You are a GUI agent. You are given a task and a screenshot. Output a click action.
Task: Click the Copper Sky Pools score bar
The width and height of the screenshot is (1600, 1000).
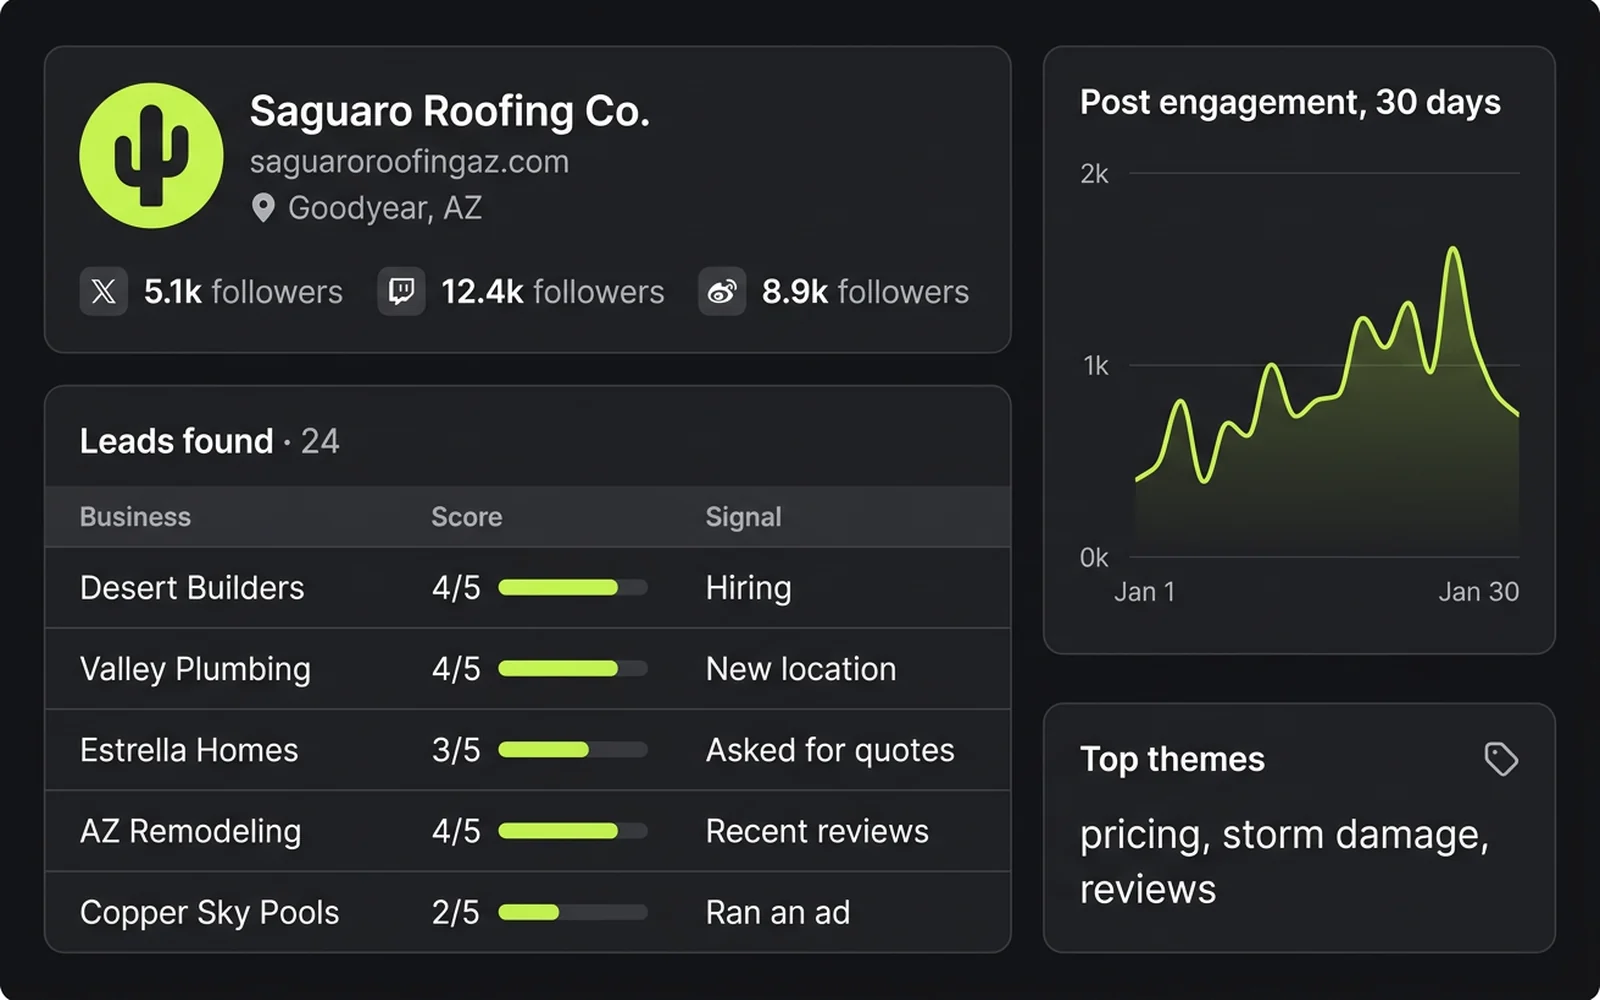coord(573,912)
